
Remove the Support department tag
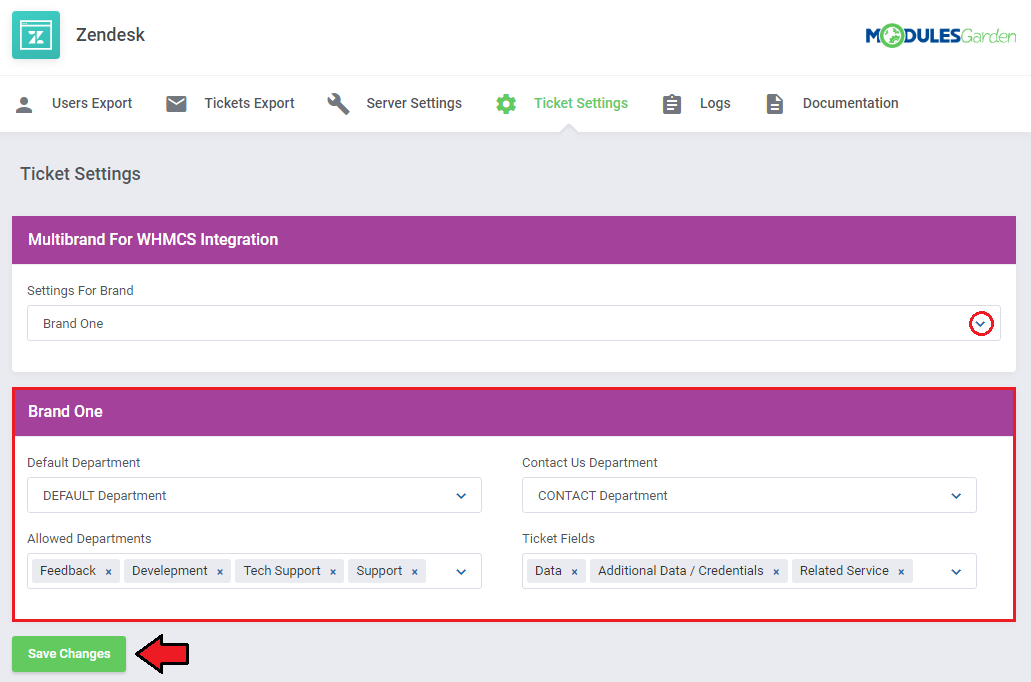(x=414, y=572)
